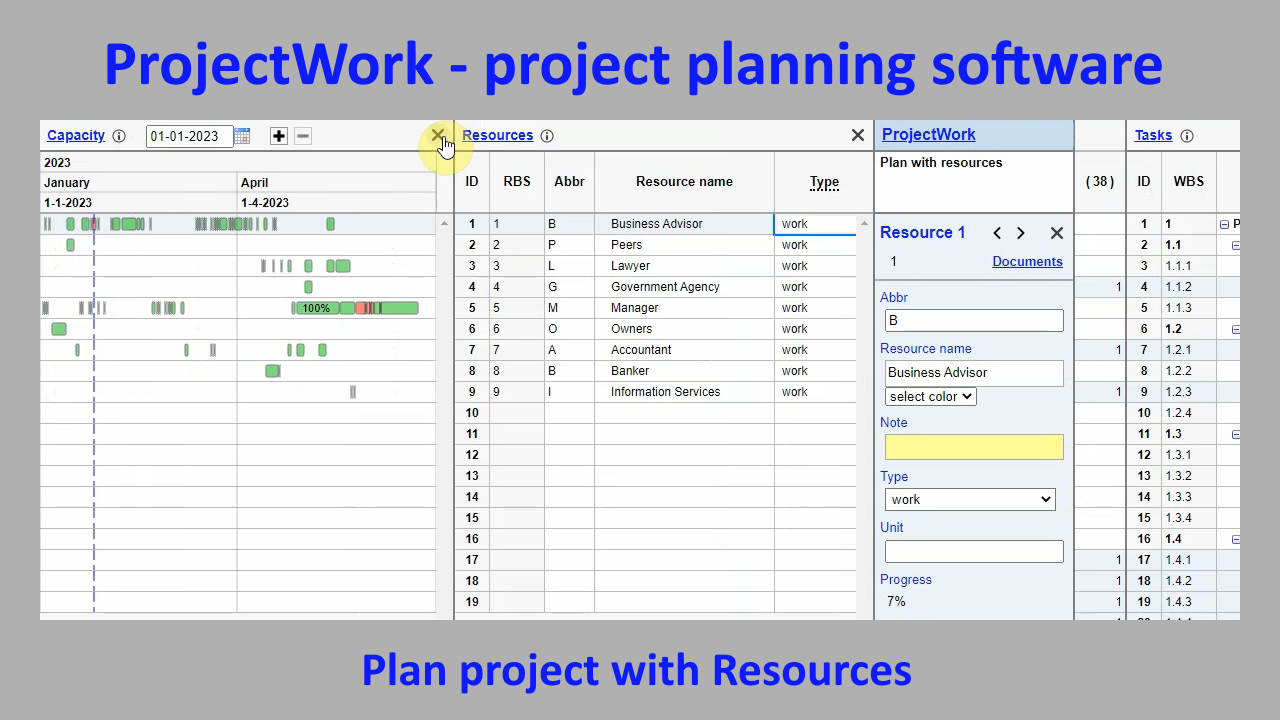Zoom in with the plus icon
The image size is (1280, 720).
click(x=279, y=136)
